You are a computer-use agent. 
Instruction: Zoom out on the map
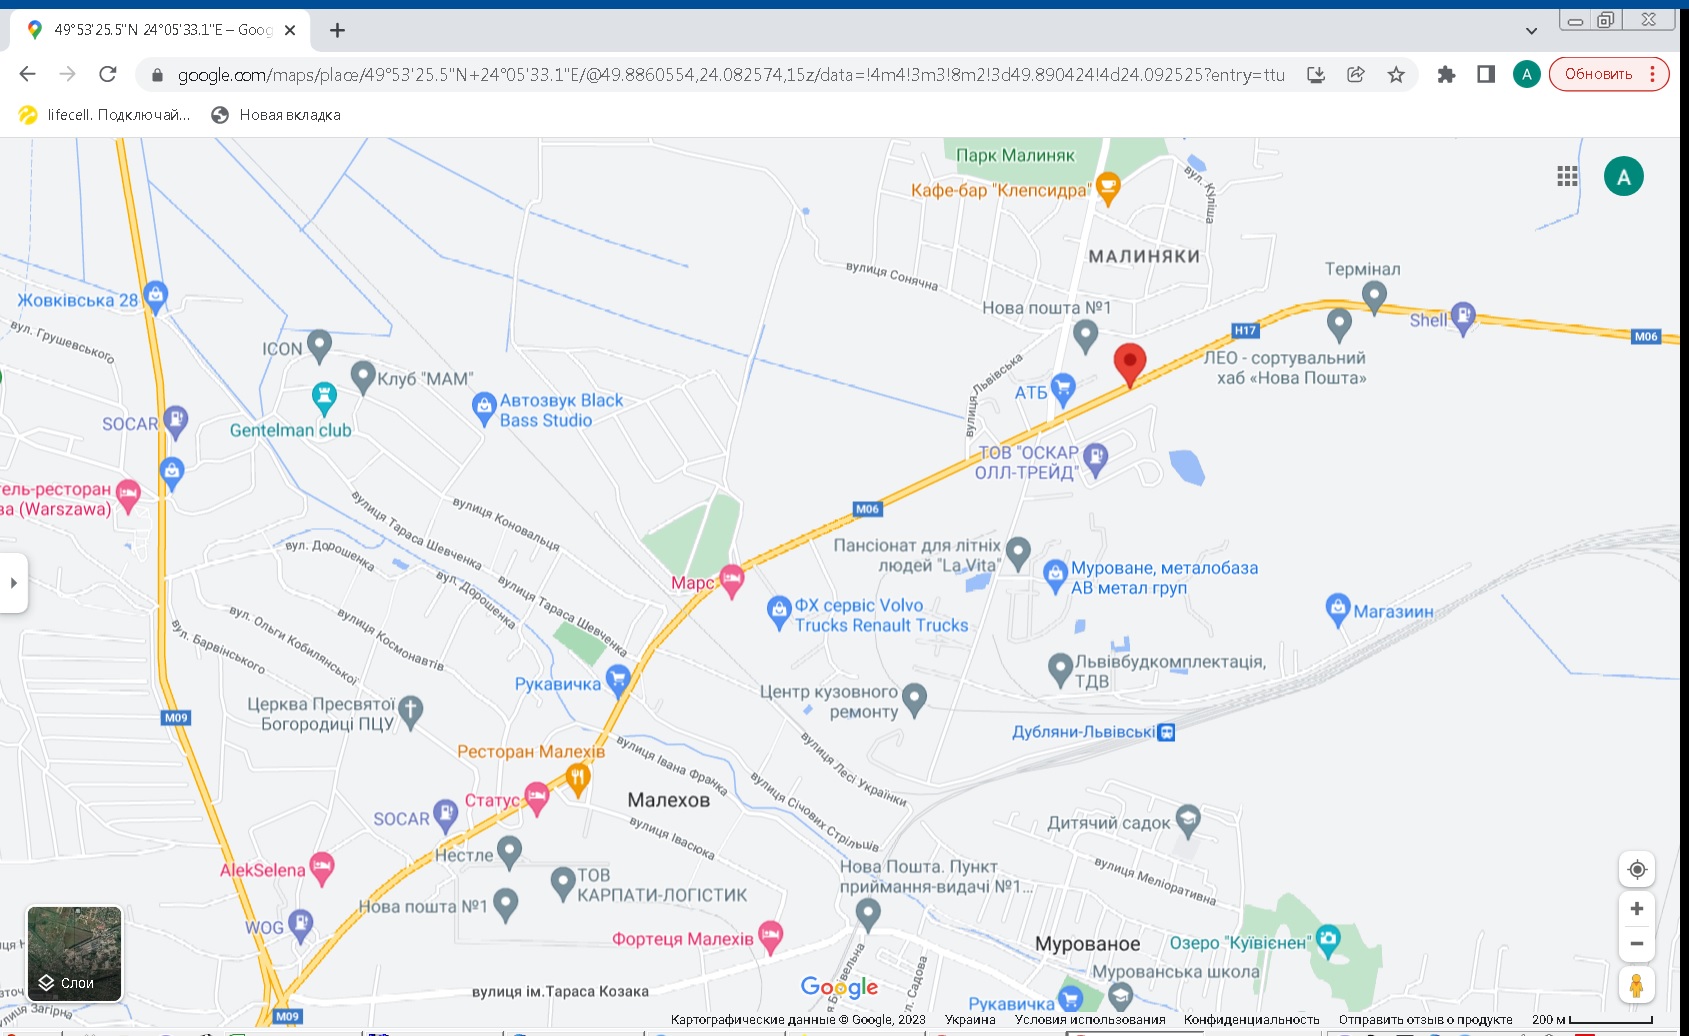tap(1637, 943)
